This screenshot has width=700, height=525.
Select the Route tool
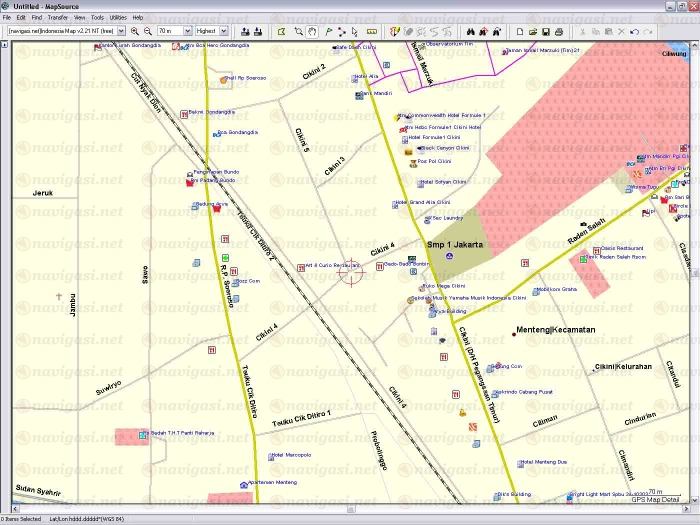pyautogui.click(x=342, y=31)
